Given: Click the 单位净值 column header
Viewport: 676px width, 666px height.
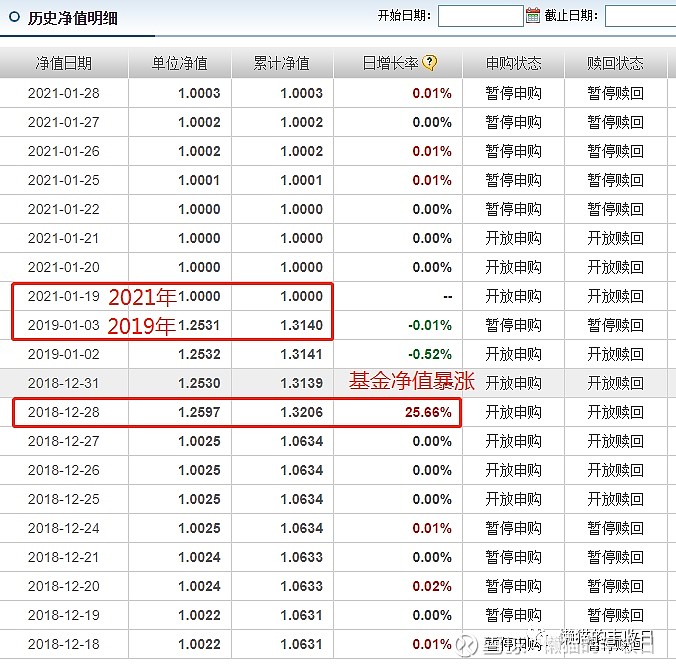Looking at the screenshot, I should (x=180, y=63).
